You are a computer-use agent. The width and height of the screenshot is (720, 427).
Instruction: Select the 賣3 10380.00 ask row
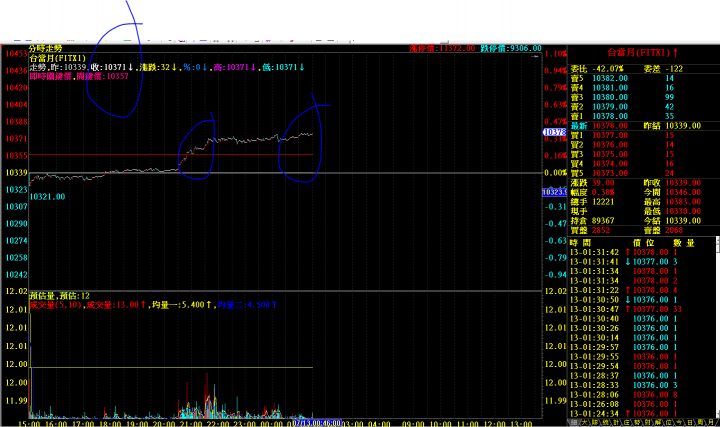pyautogui.click(x=643, y=97)
